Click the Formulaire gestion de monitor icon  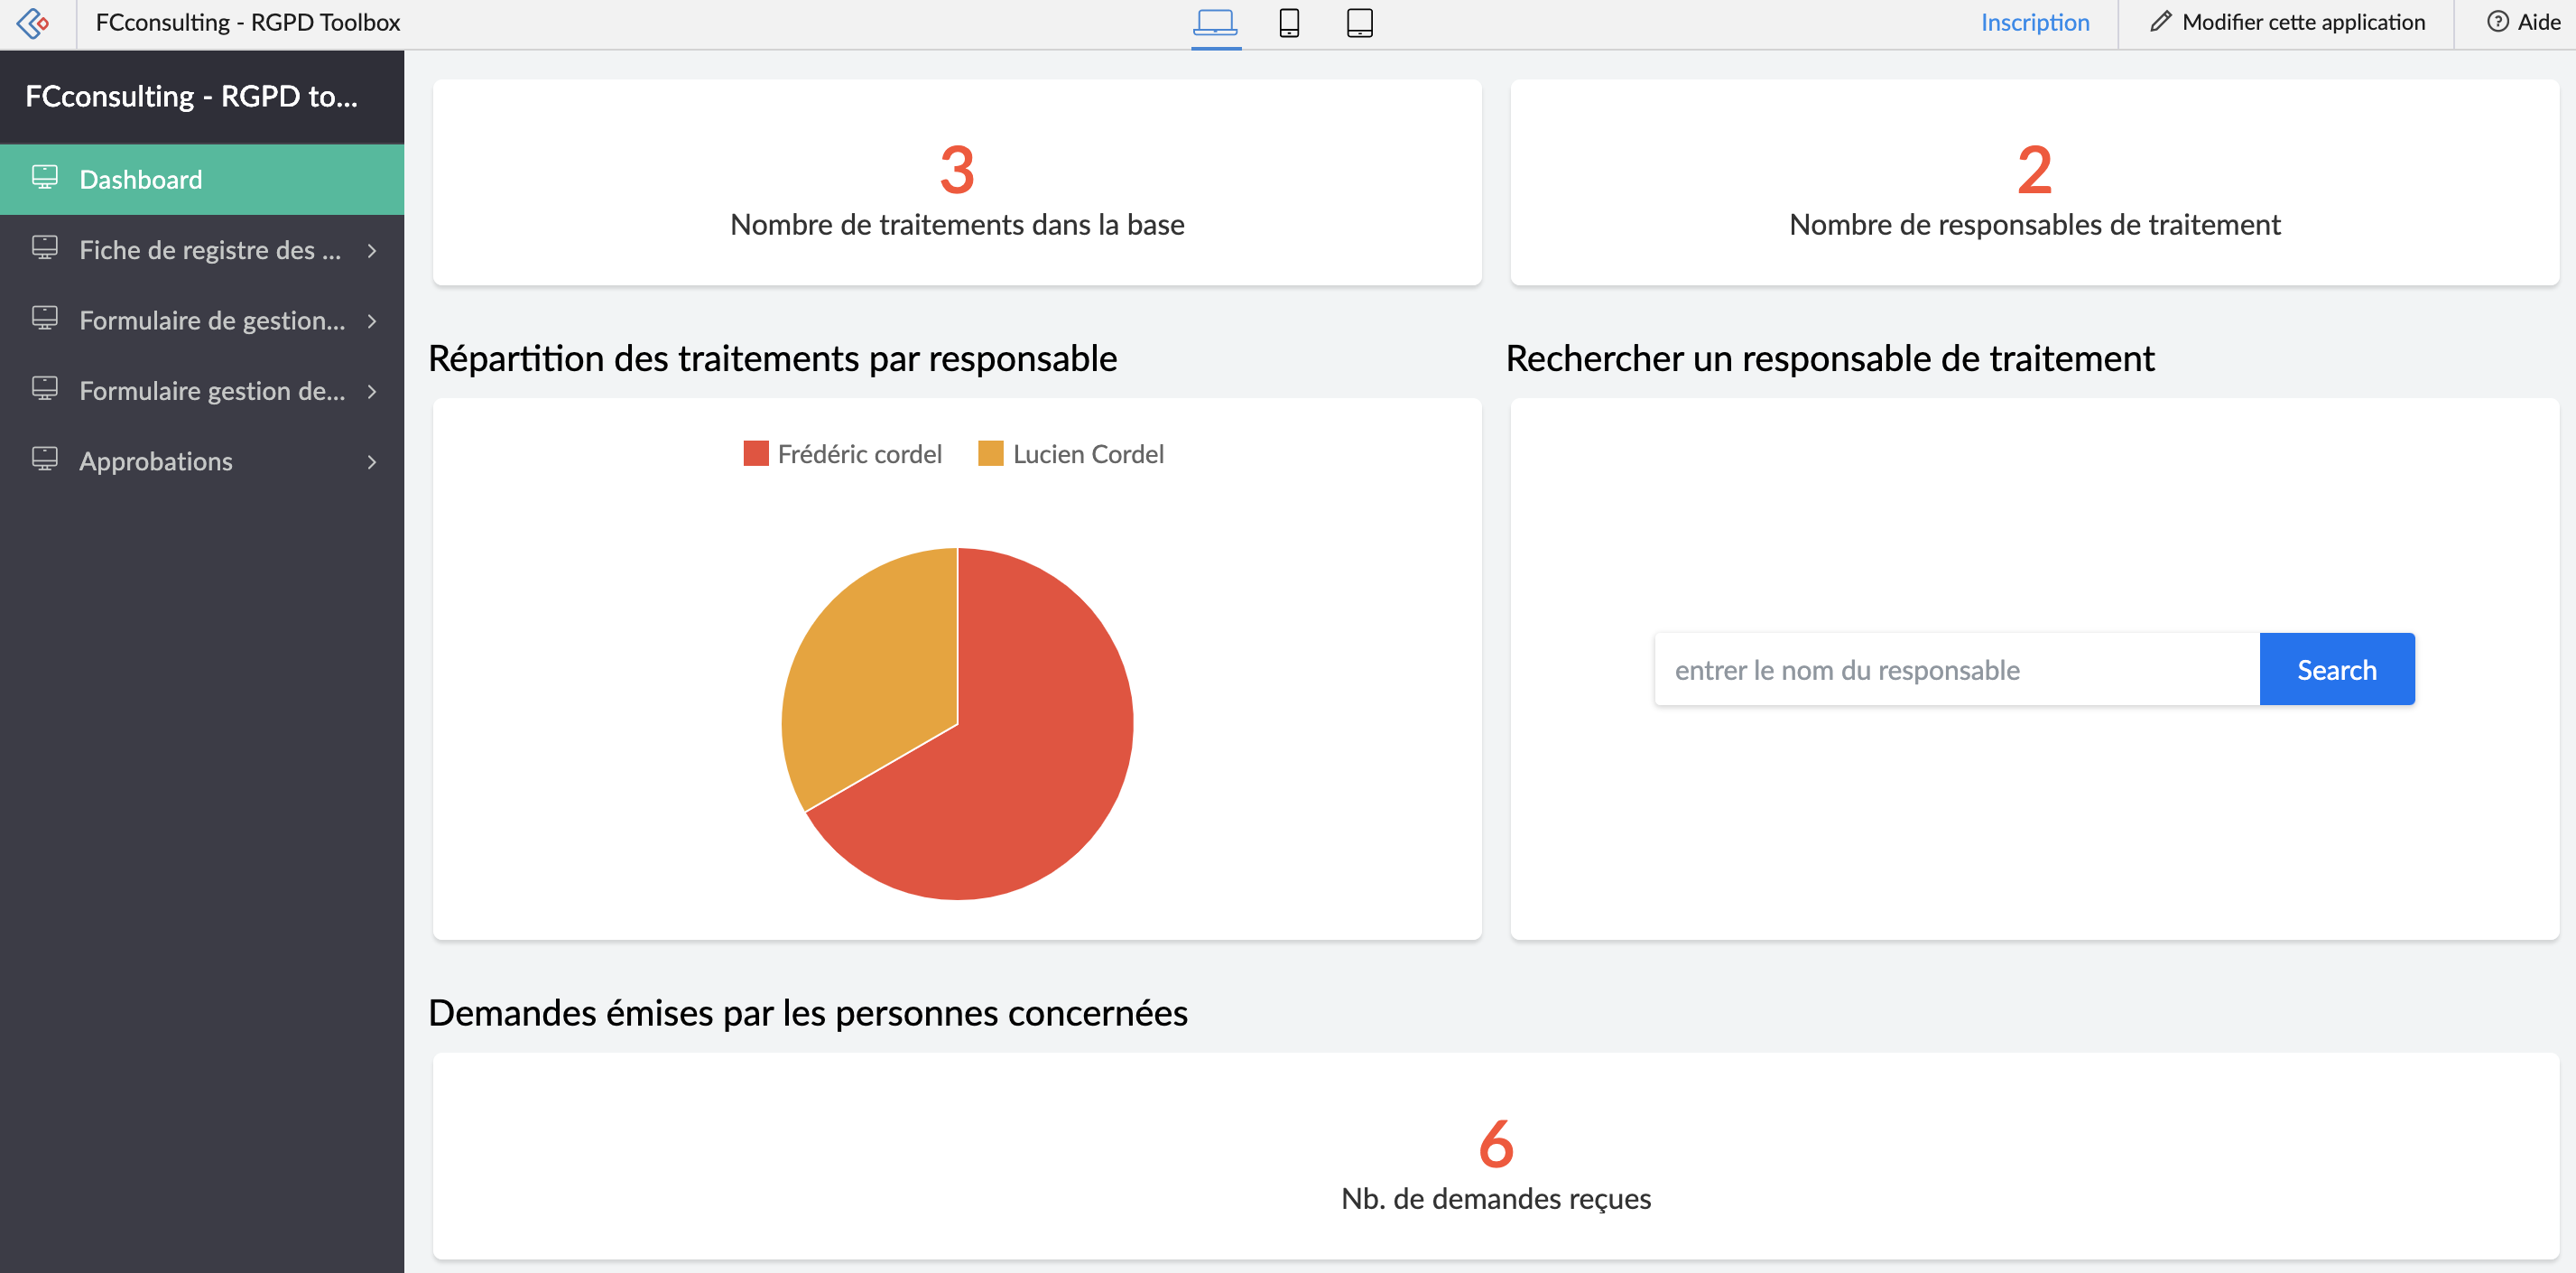point(45,389)
